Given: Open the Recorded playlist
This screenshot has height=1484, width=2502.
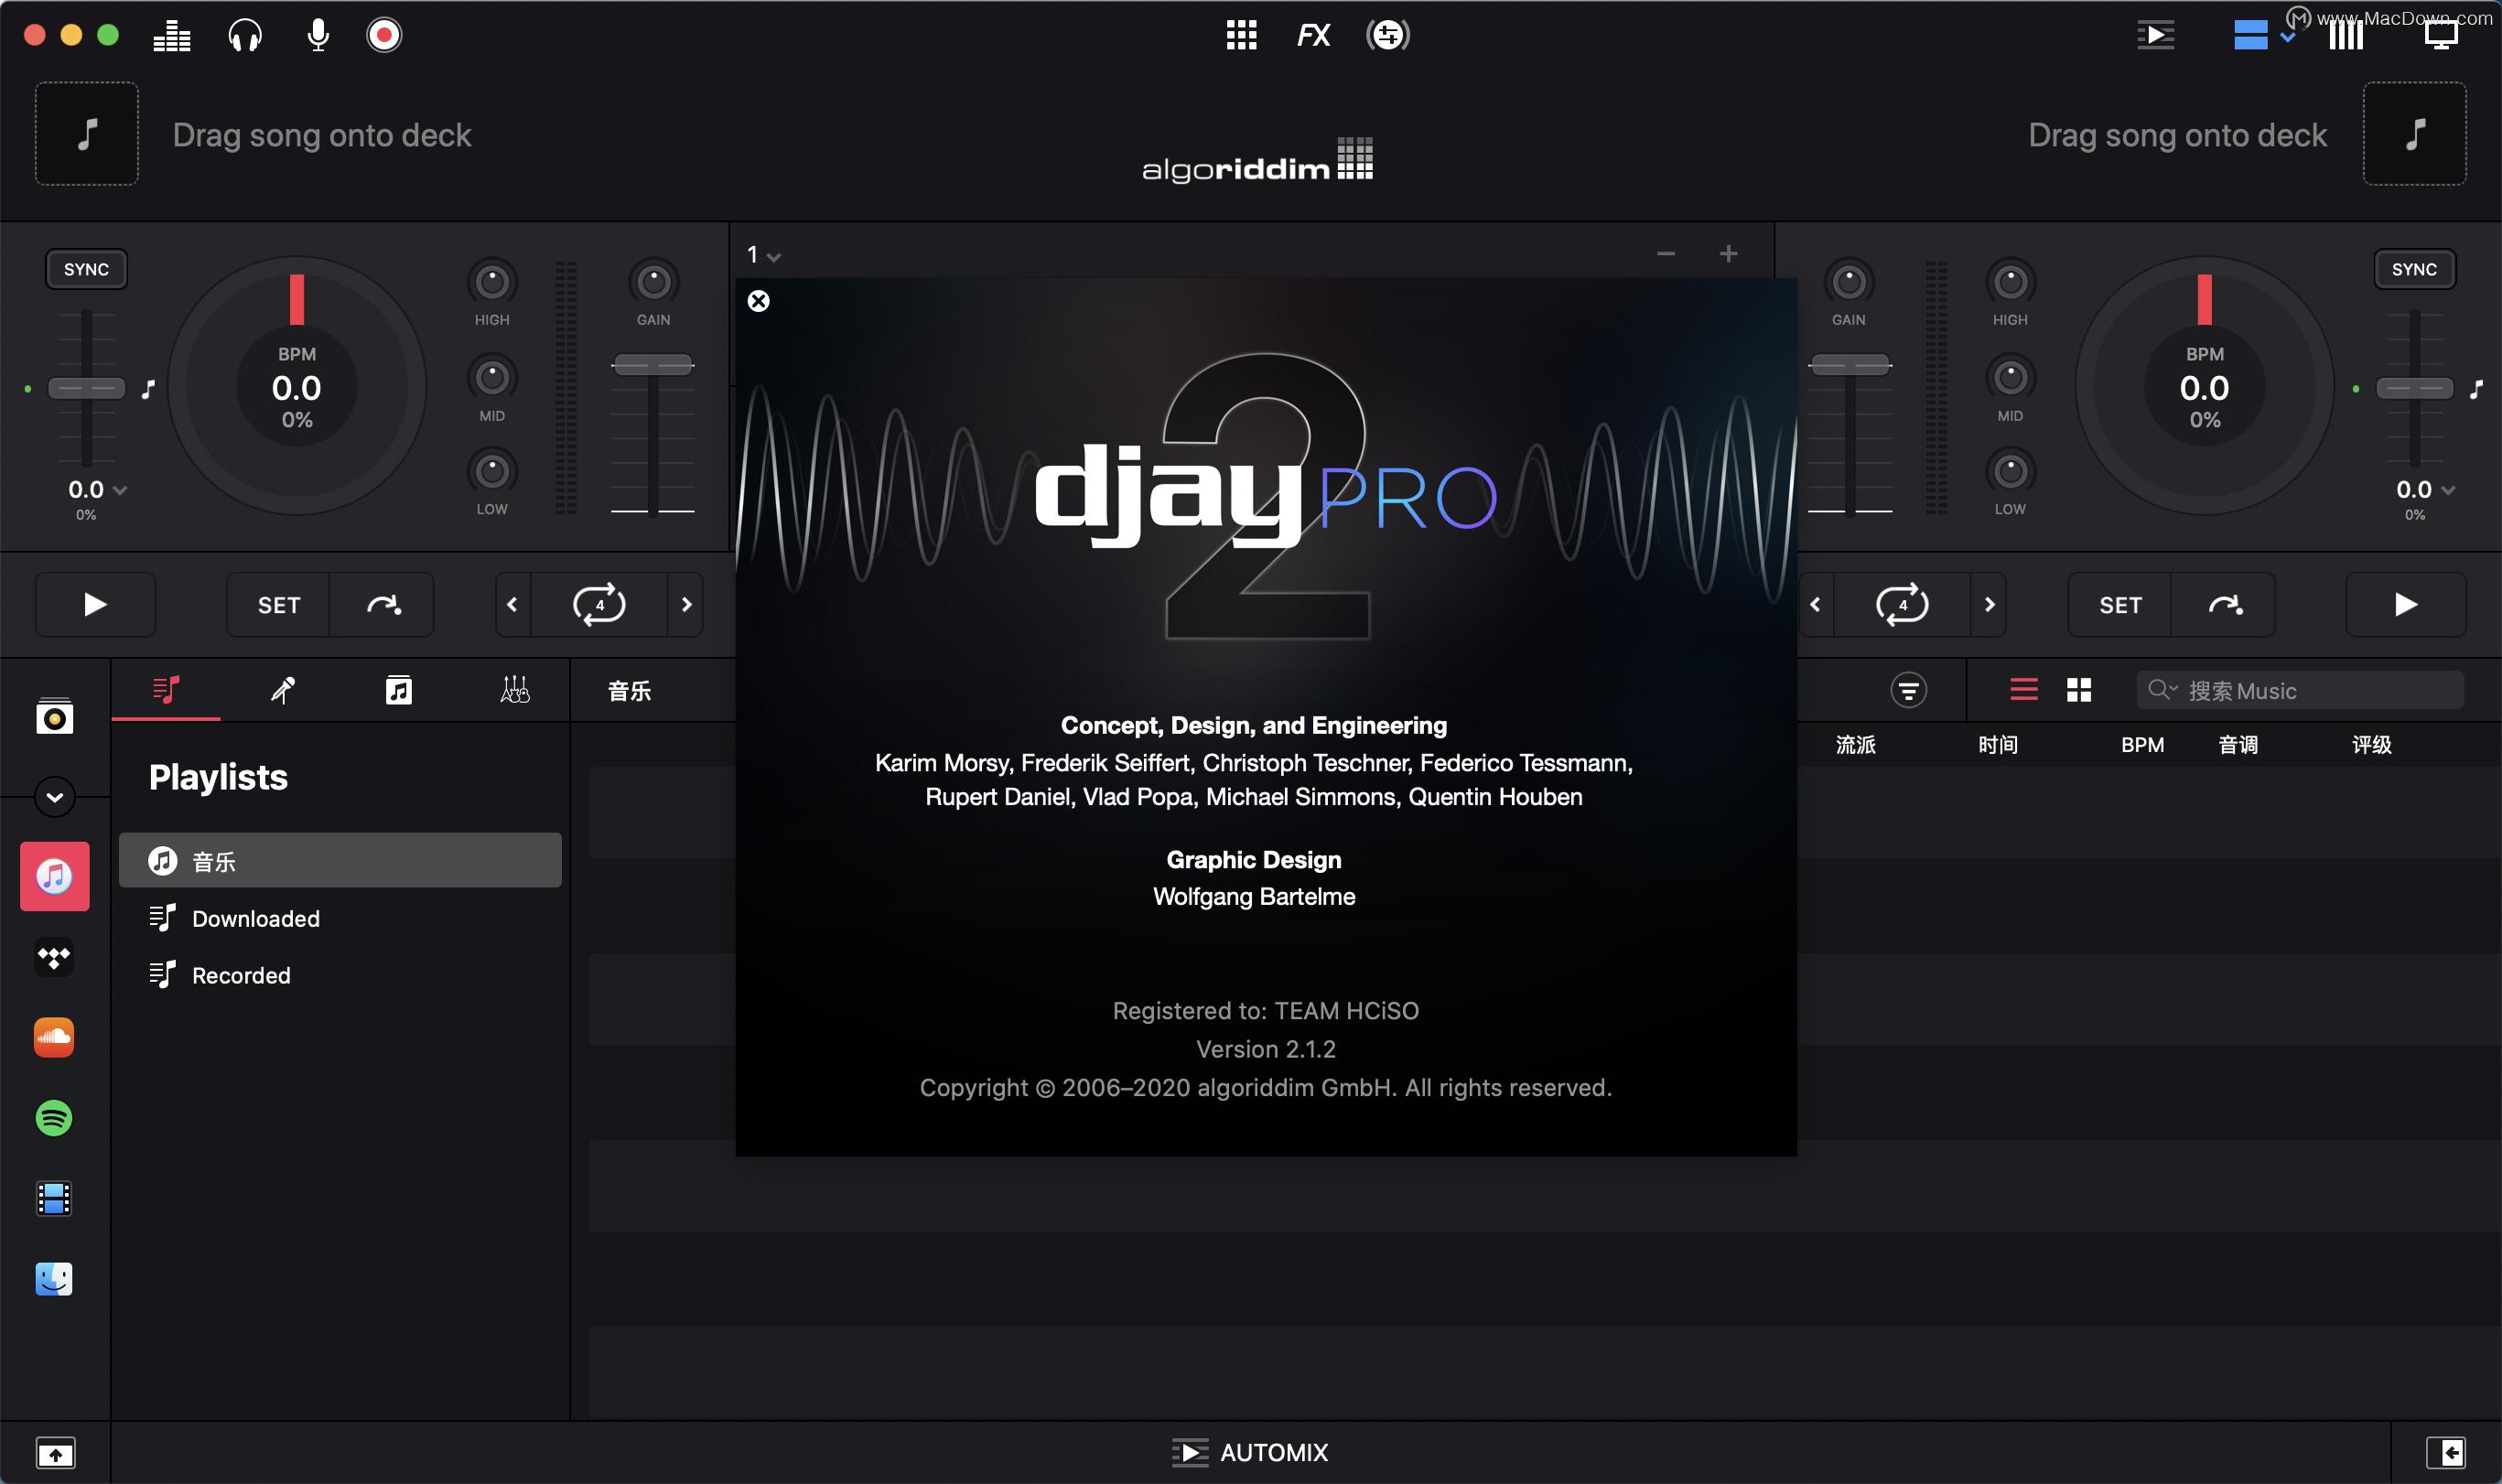Looking at the screenshot, I should click(340, 975).
